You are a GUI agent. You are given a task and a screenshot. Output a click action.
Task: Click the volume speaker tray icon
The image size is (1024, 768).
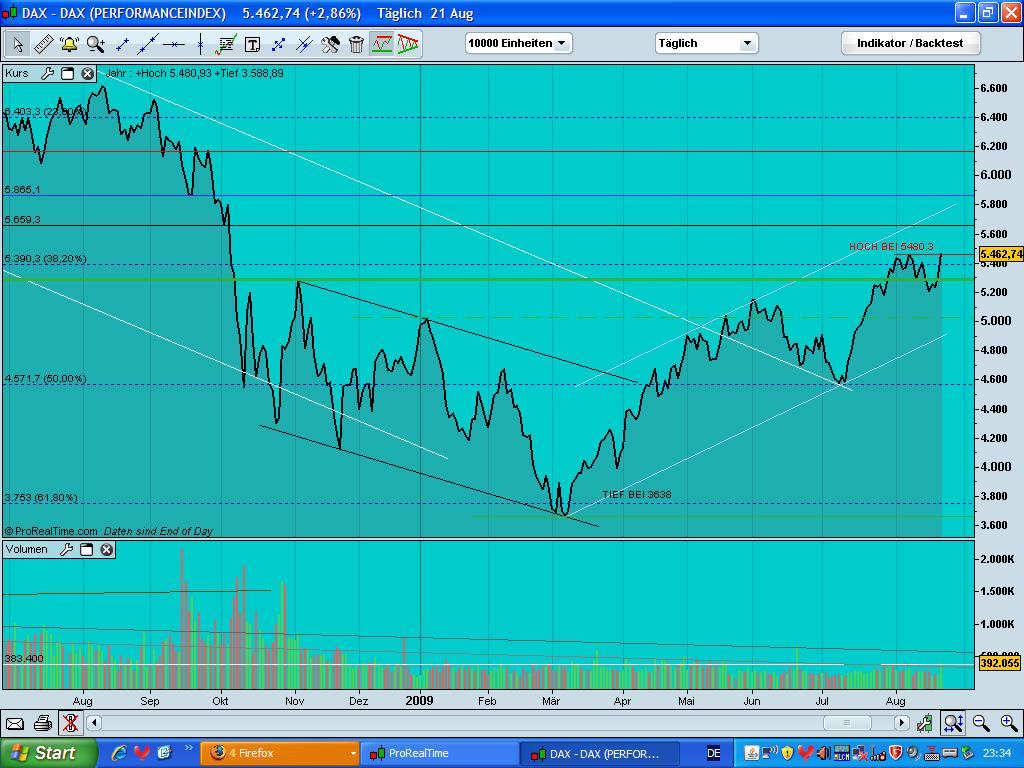(x=823, y=753)
